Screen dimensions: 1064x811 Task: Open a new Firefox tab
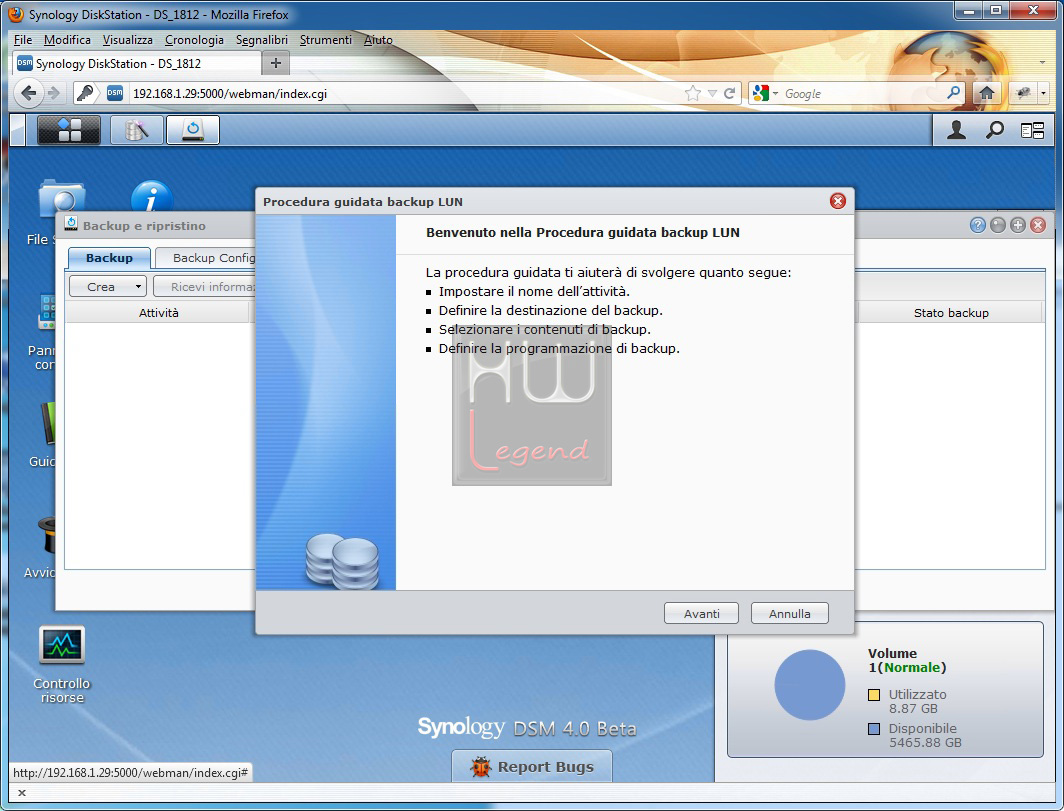276,63
